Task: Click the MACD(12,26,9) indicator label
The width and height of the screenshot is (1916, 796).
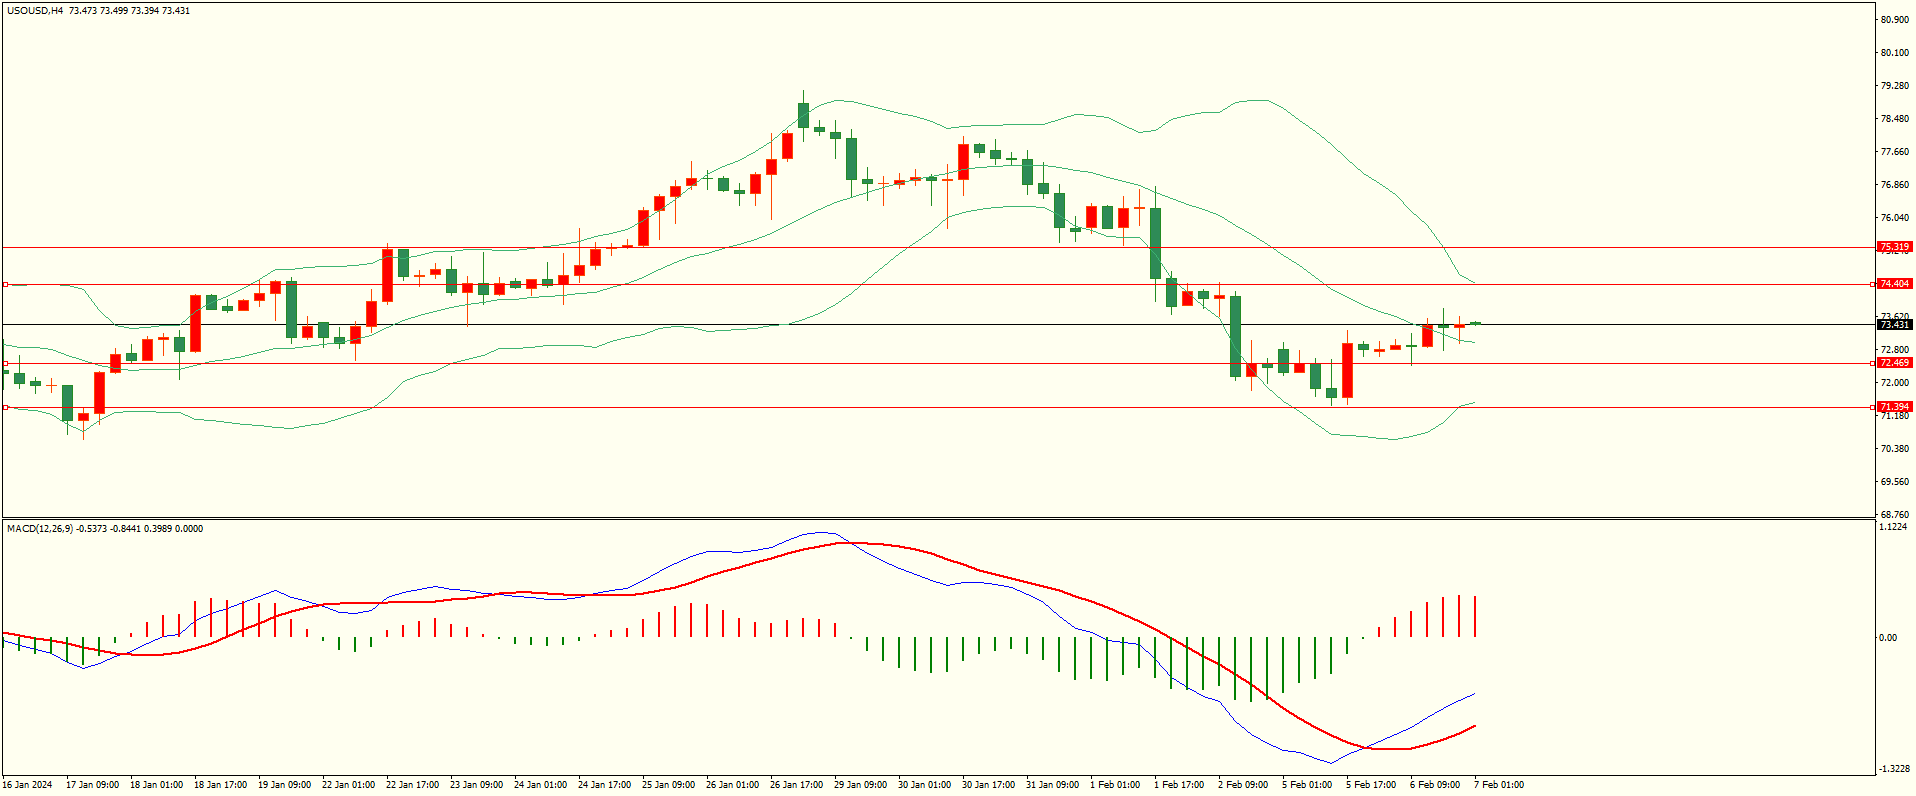Action: point(40,528)
